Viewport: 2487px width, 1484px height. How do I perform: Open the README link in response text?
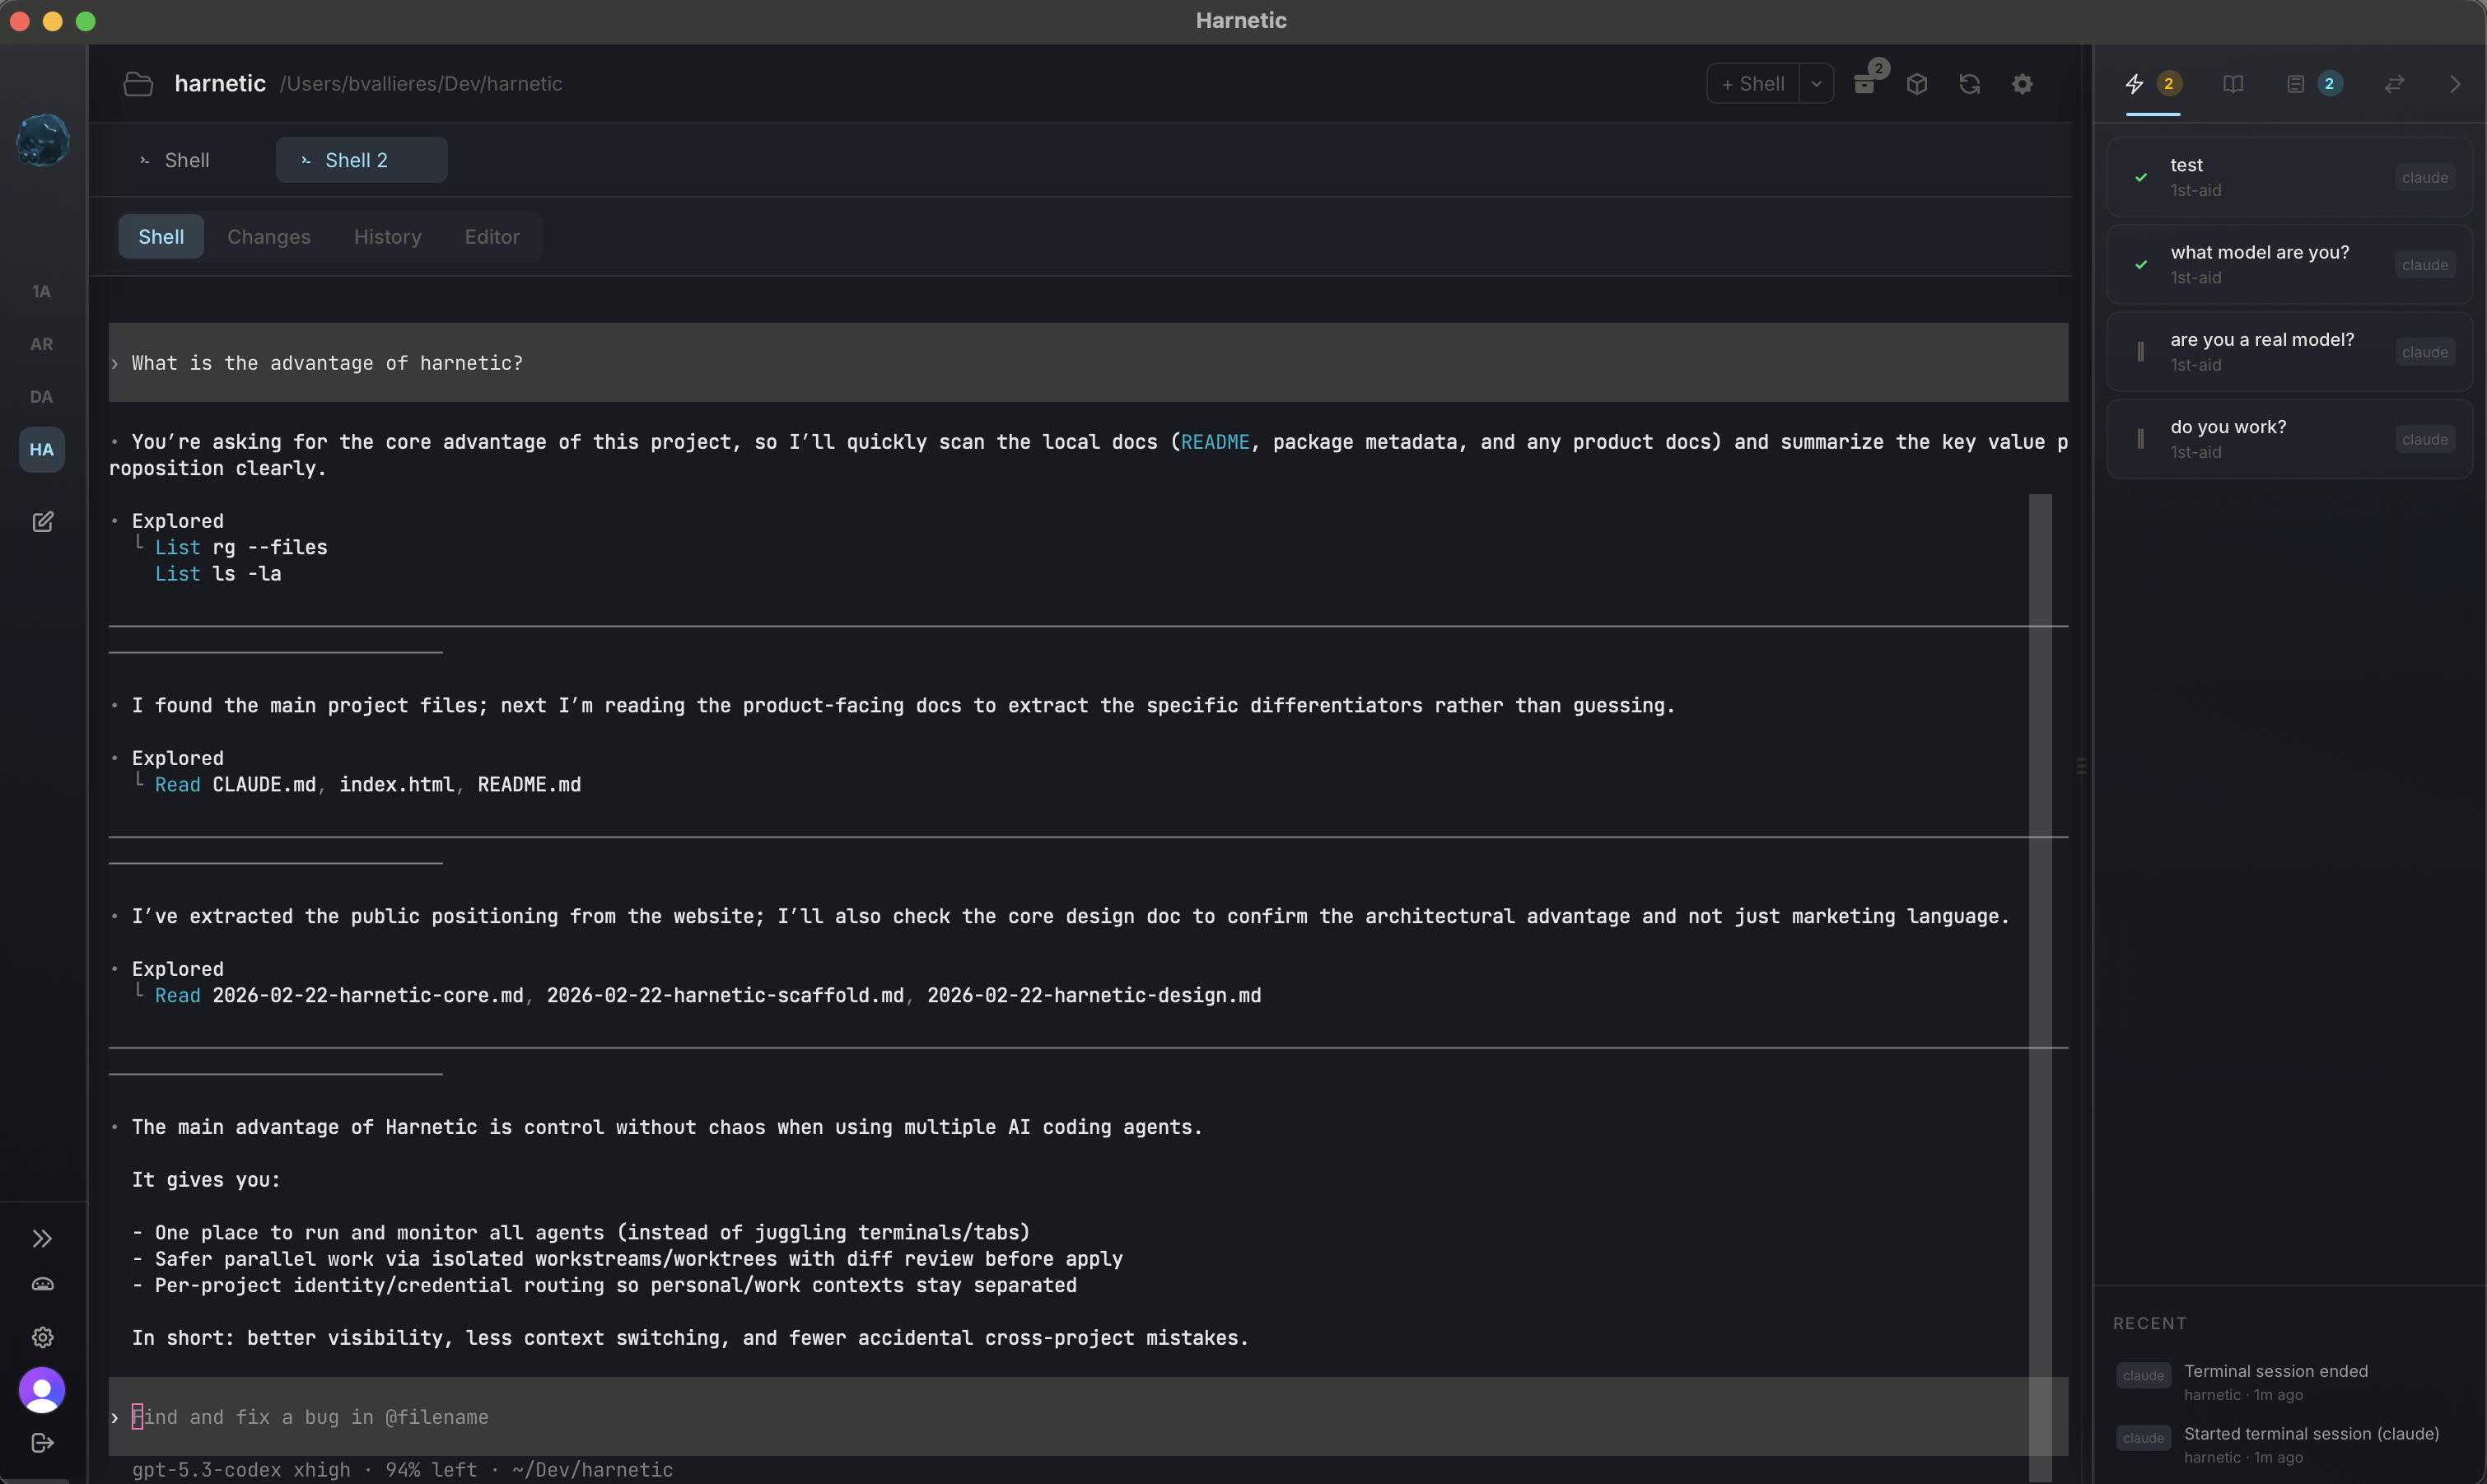click(1213, 441)
